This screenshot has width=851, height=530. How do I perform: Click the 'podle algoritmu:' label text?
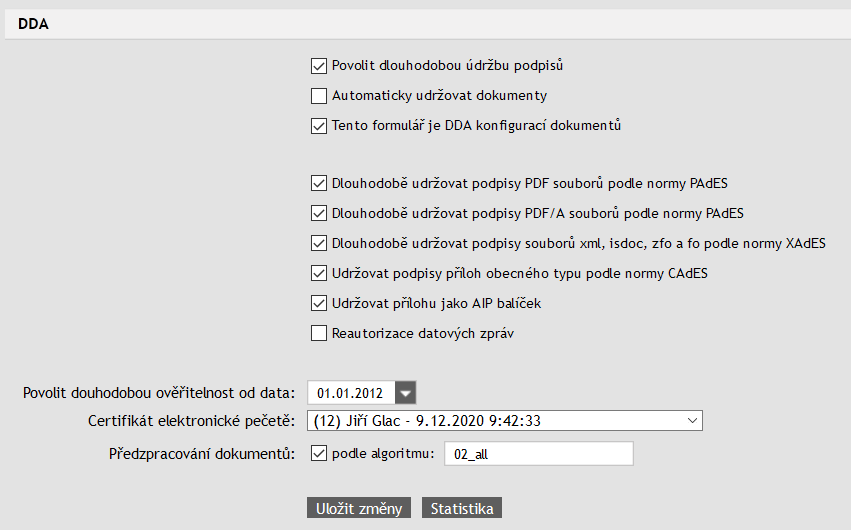384,454
